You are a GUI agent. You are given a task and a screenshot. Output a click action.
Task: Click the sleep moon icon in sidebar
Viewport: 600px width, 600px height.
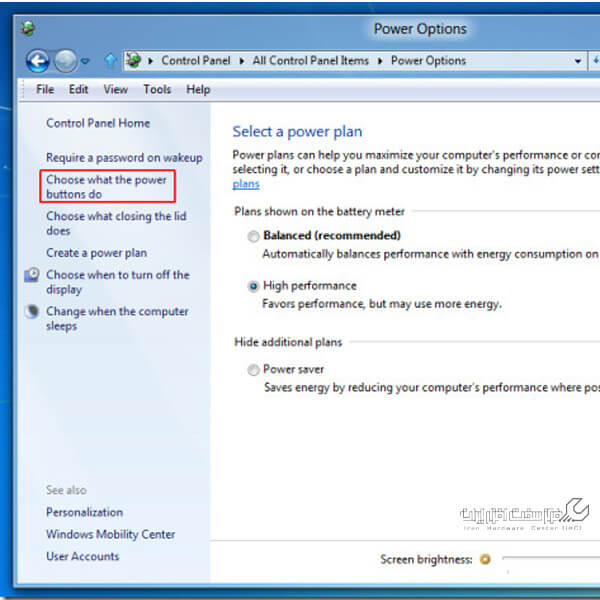32,311
